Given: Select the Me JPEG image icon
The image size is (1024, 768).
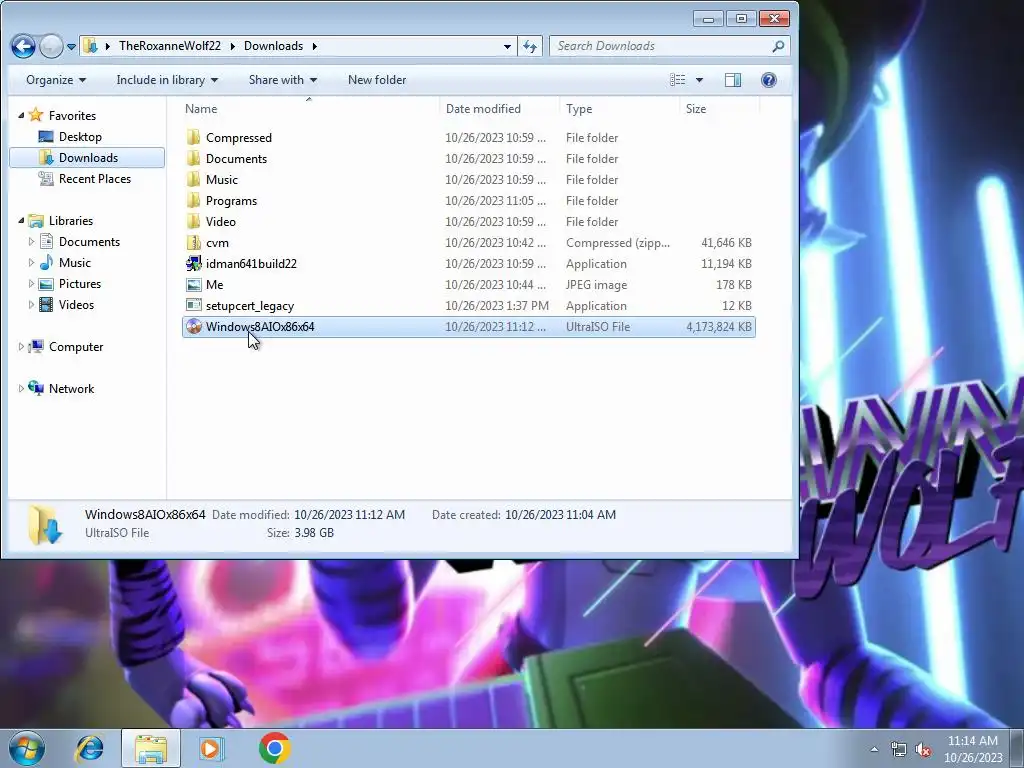Looking at the screenshot, I should 193,285.
